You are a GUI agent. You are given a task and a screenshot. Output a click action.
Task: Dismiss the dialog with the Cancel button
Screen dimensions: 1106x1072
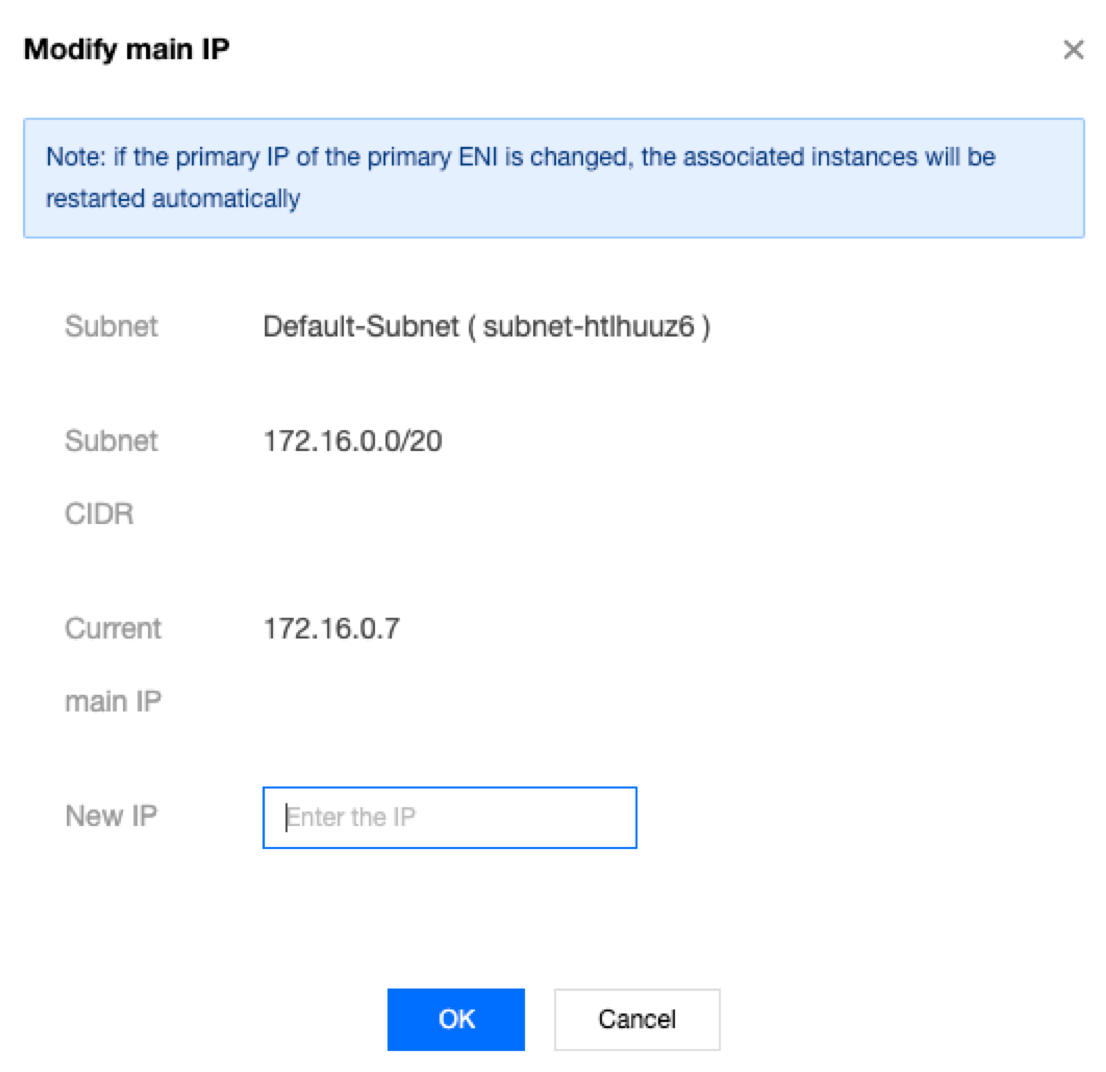pyautogui.click(x=637, y=1019)
